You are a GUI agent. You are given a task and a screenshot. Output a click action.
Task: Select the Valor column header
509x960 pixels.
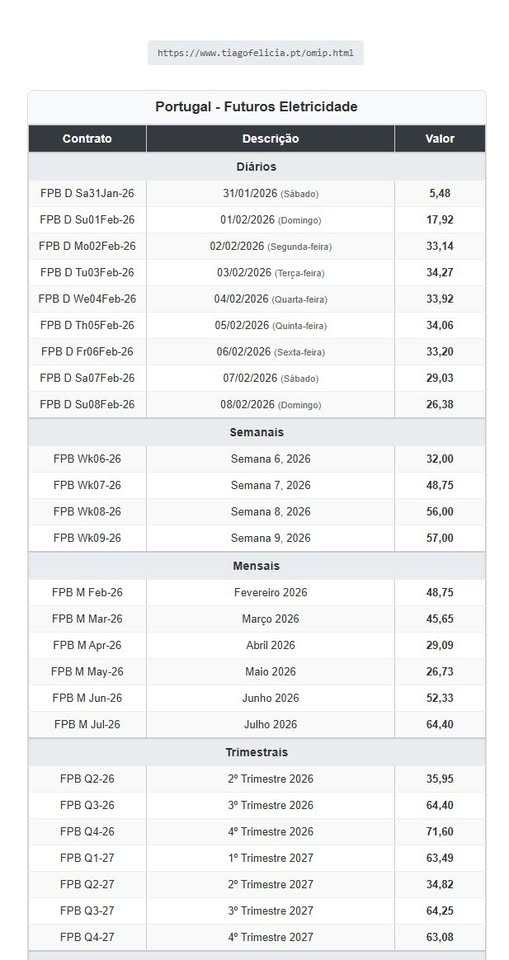pyautogui.click(x=440, y=139)
